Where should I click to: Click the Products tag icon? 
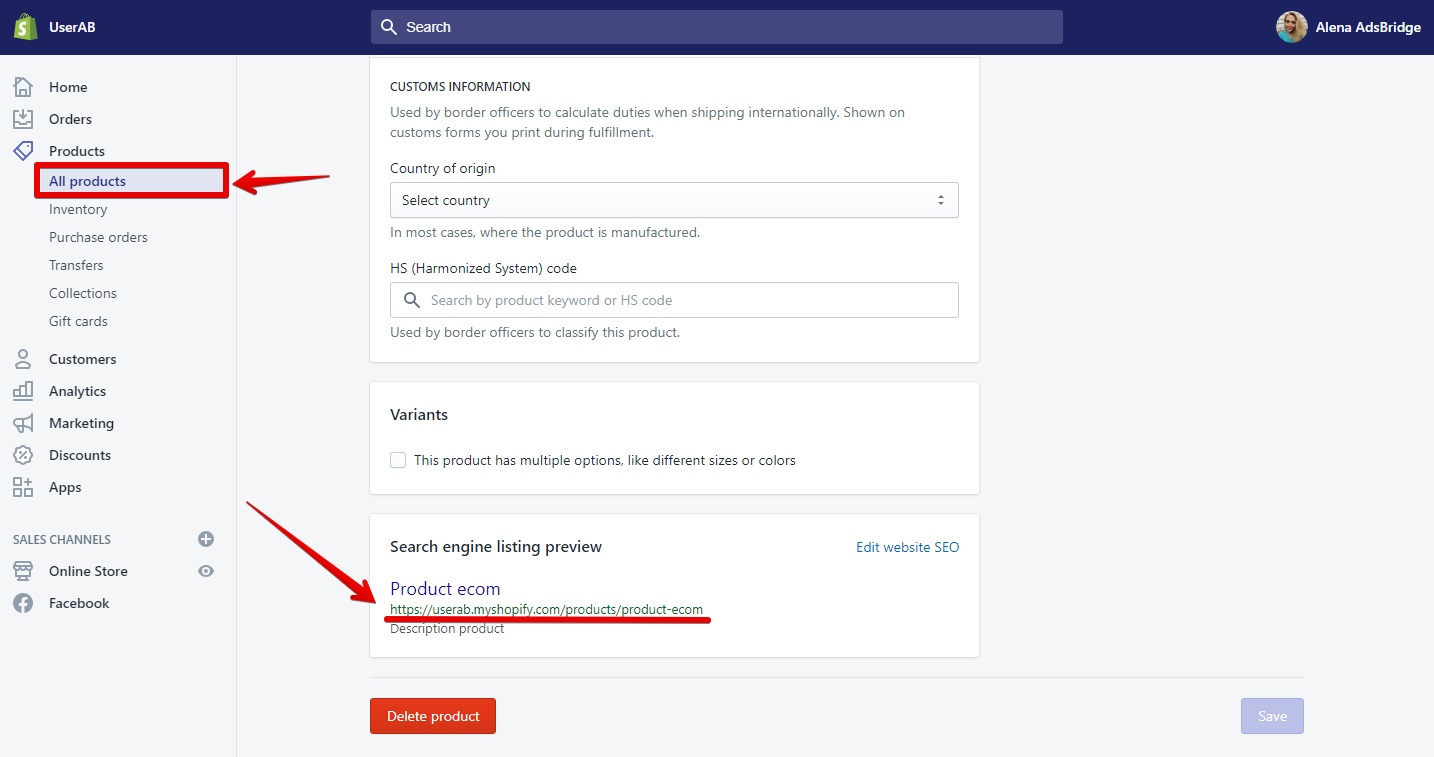click(23, 151)
